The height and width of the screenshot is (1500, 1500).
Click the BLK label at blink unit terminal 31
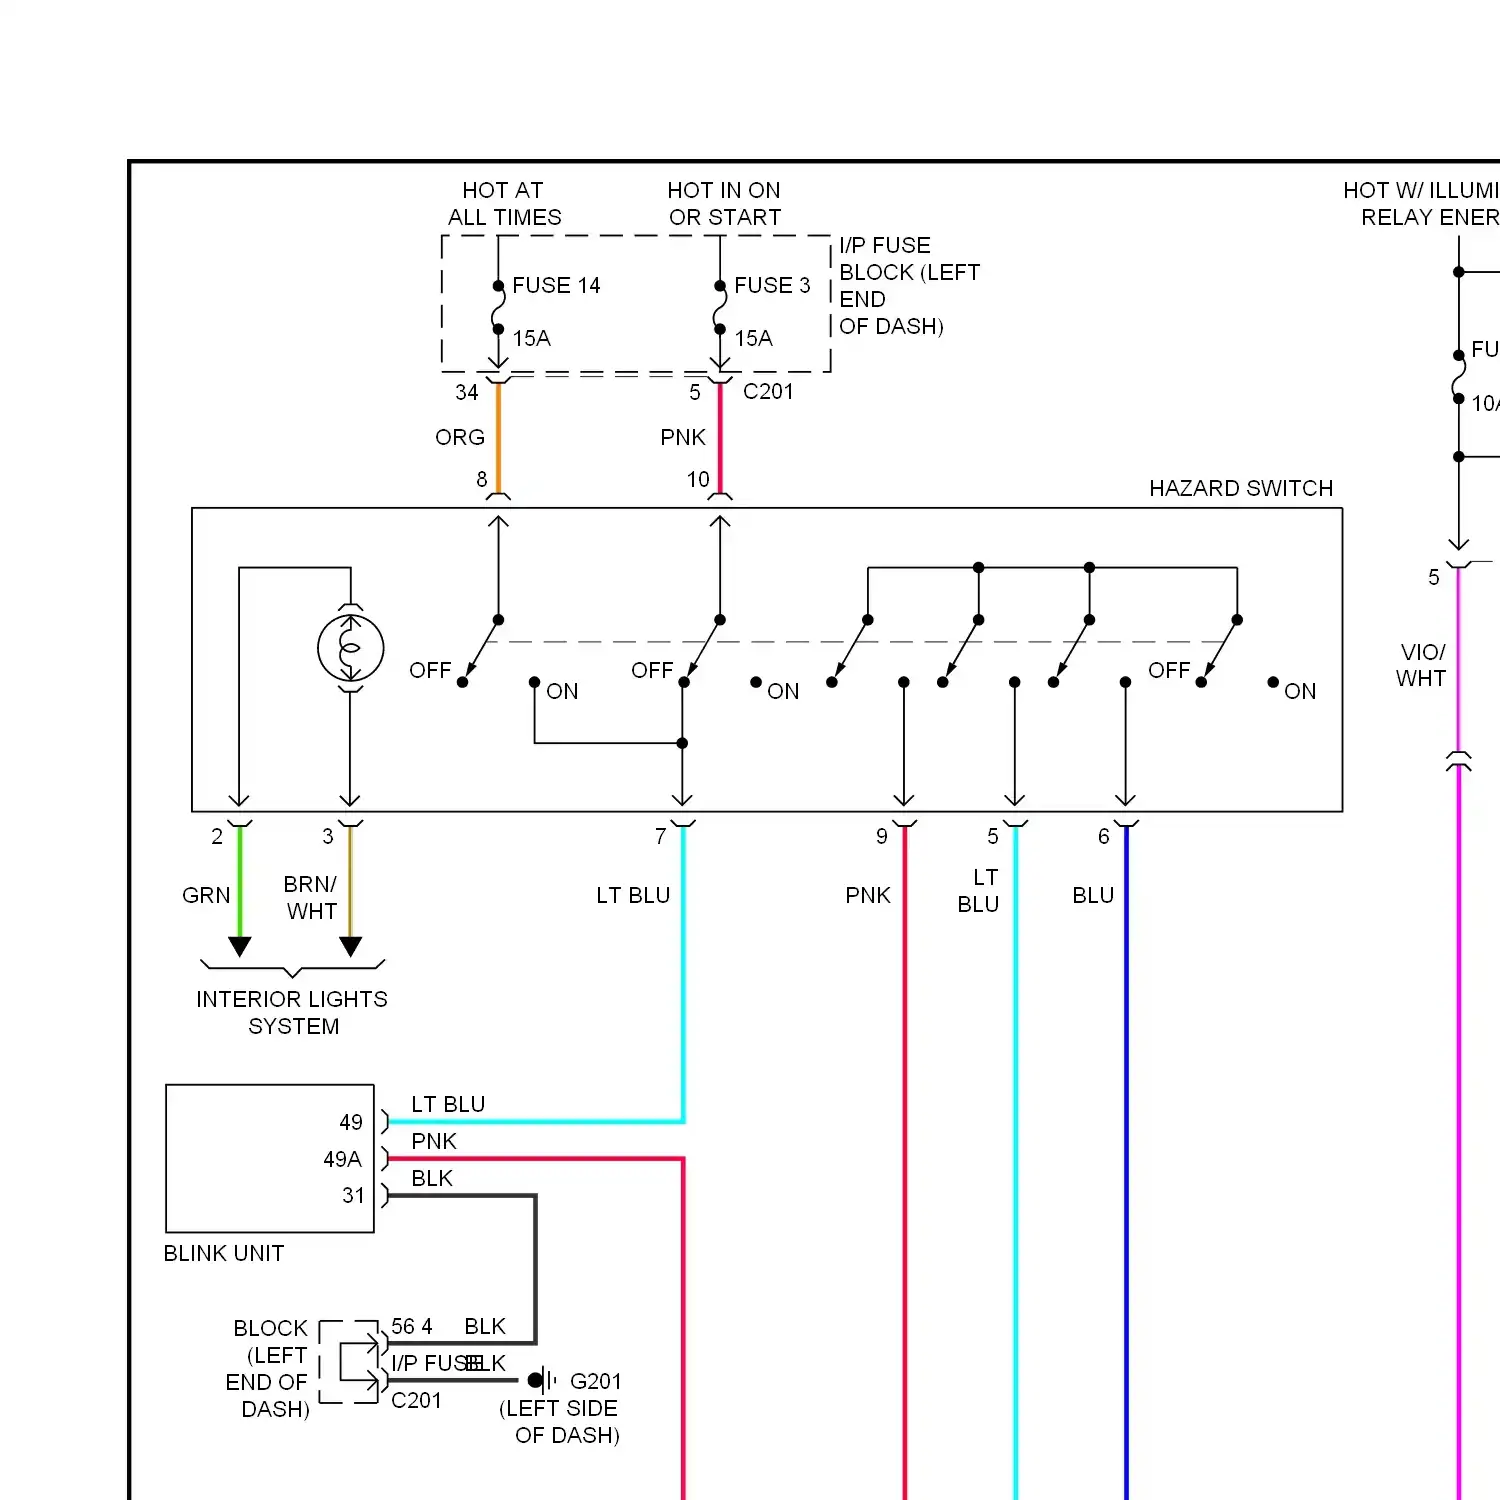432,1178
